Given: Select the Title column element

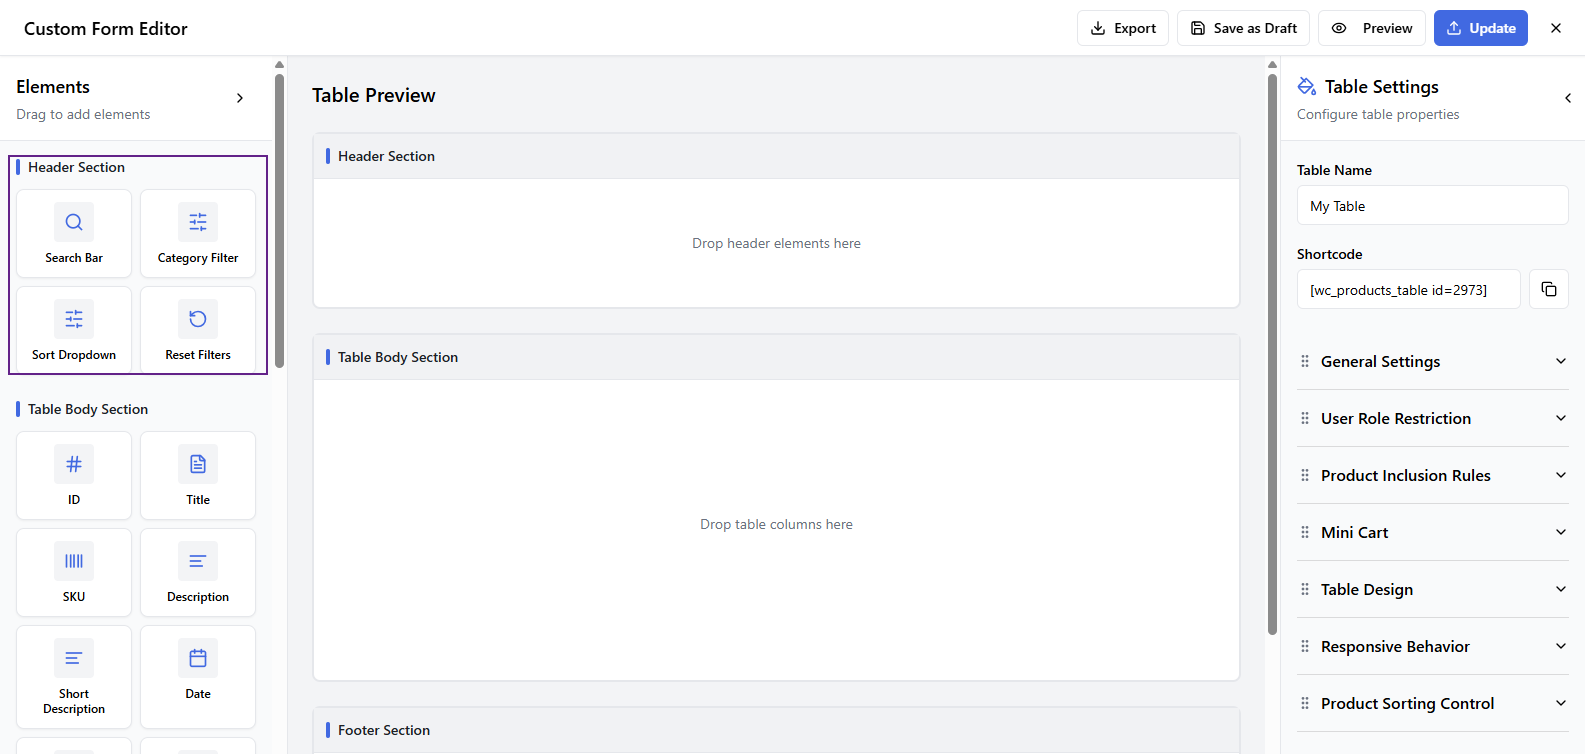Looking at the screenshot, I should tap(198, 476).
